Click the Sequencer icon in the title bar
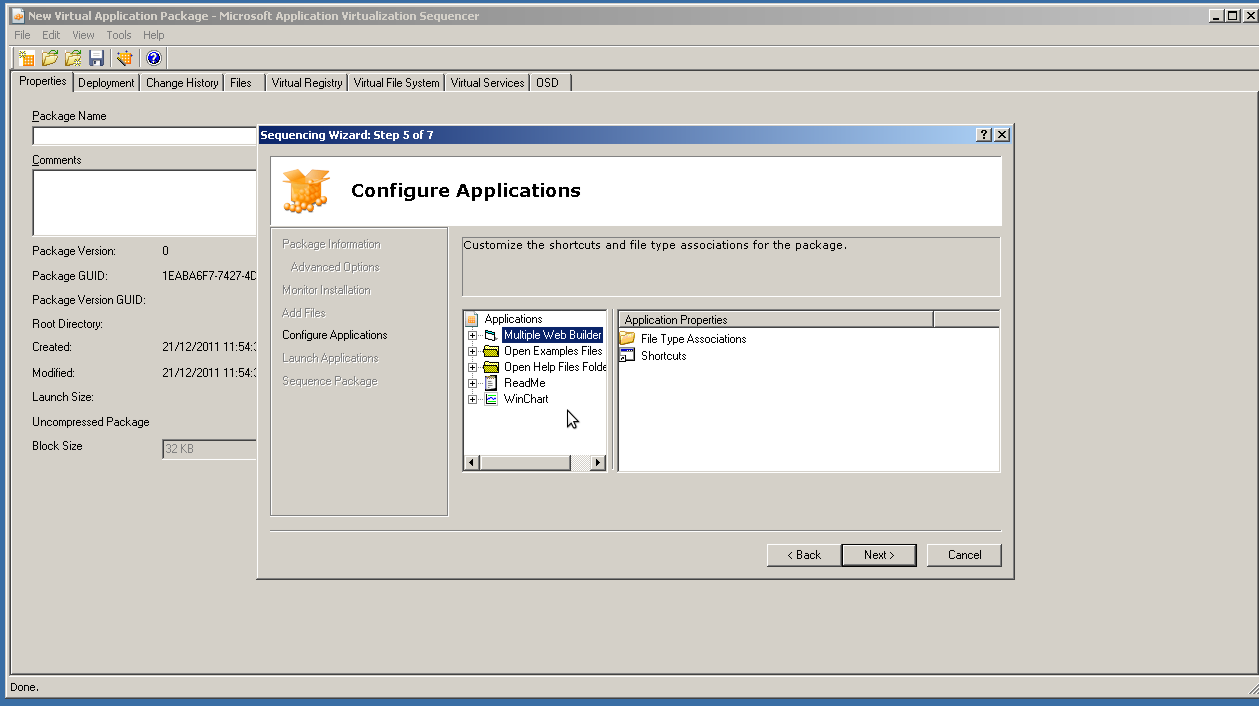The width and height of the screenshot is (1259, 706). point(18,16)
